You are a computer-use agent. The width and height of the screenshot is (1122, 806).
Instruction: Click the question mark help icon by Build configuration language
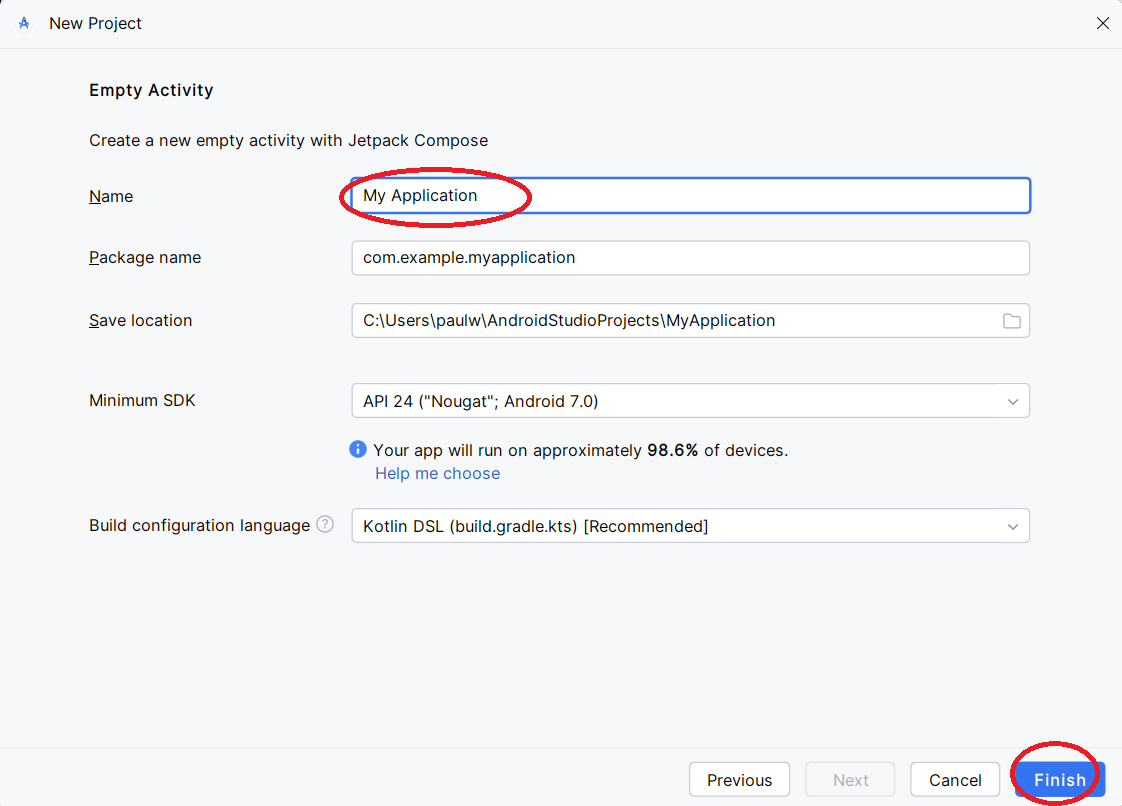[325, 525]
